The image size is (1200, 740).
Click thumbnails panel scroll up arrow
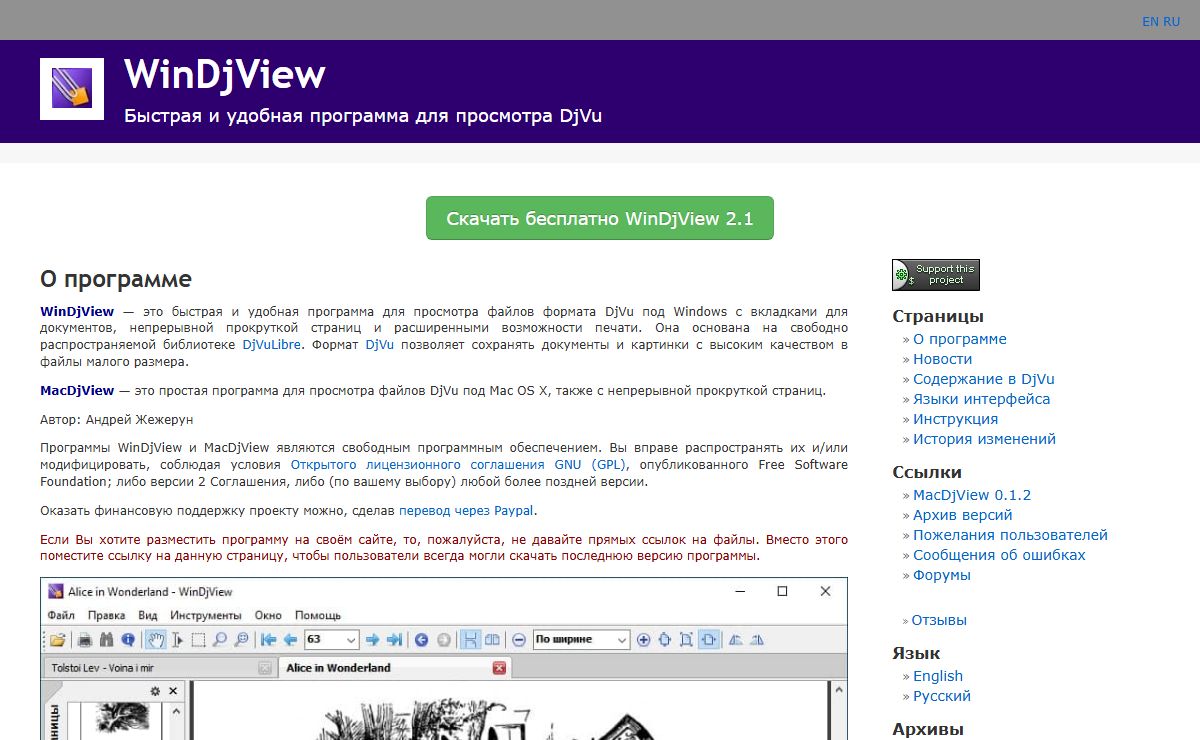(x=176, y=711)
